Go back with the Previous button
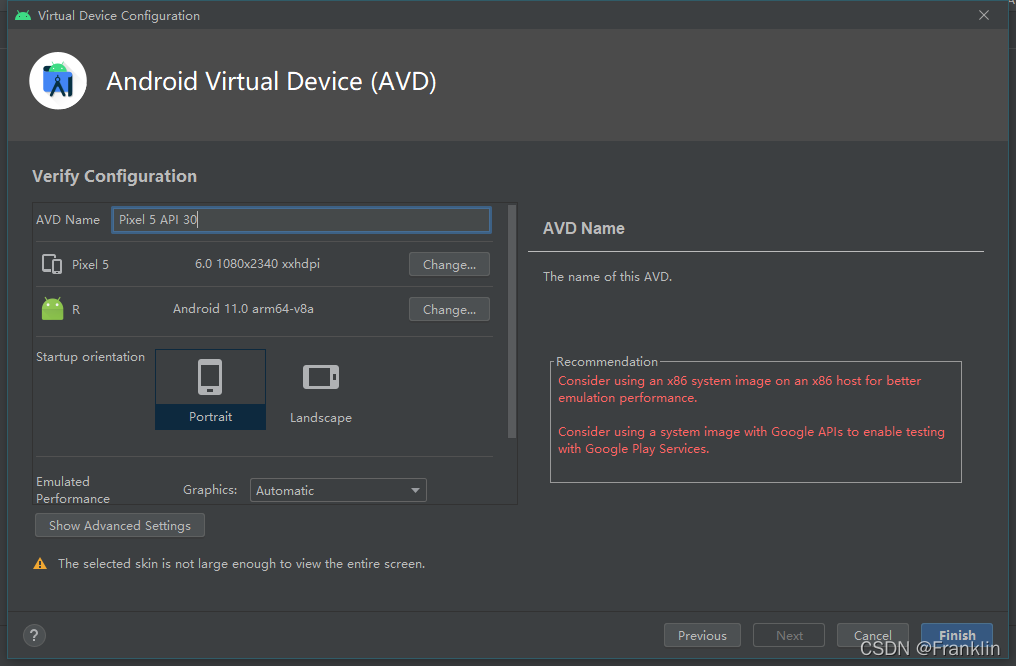This screenshot has height=666, width=1016. click(702, 636)
